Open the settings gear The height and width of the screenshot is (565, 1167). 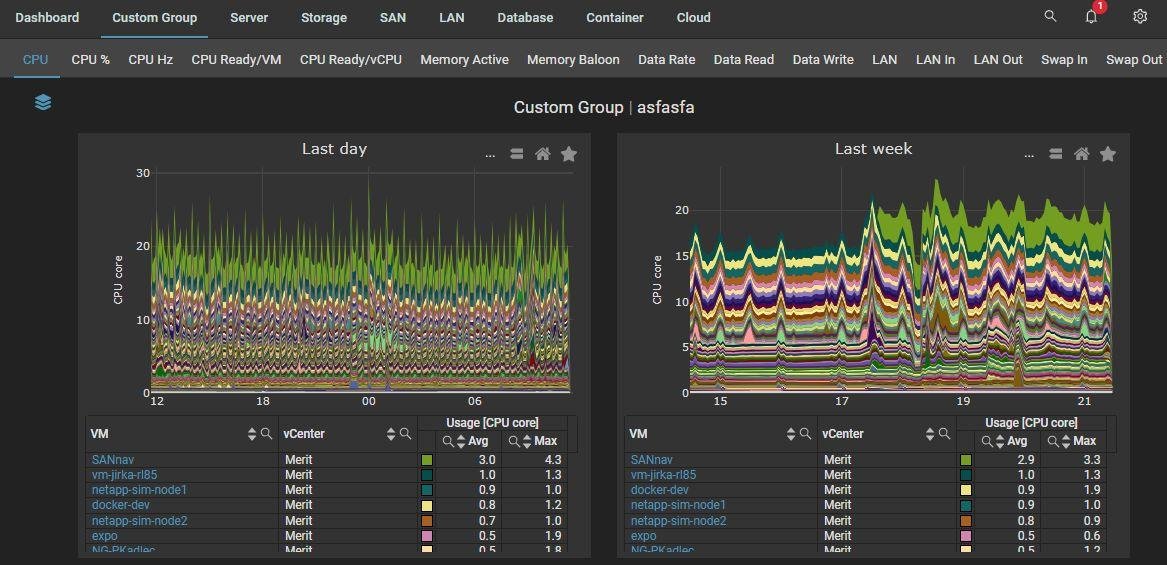click(x=1140, y=17)
